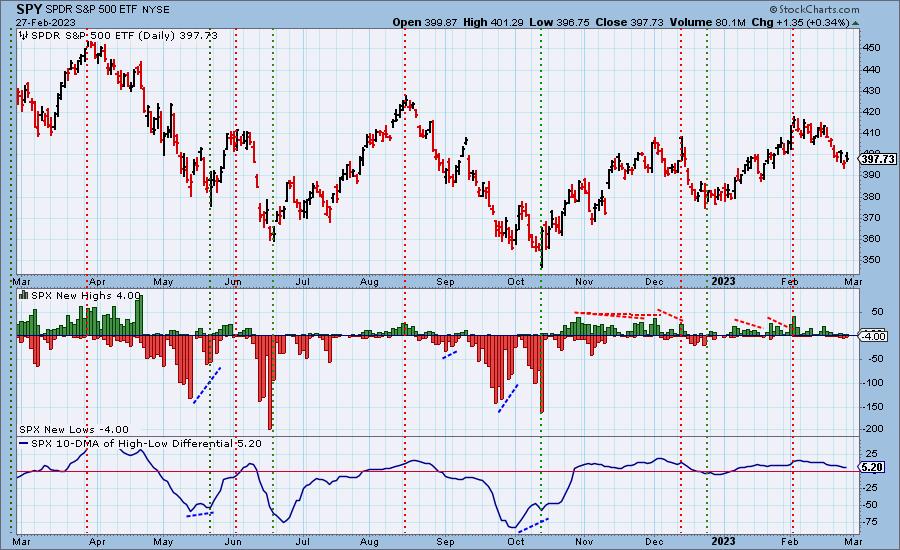Image resolution: width=900 pixels, height=550 pixels.
Task: Click the 350 price axis label
Action: pyautogui.click(x=871, y=259)
